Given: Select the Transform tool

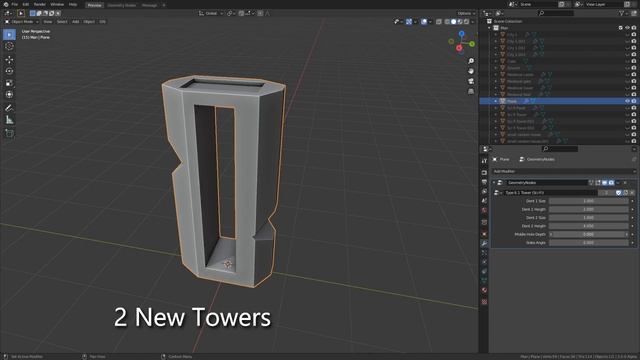Looking at the screenshot, I should [9, 94].
